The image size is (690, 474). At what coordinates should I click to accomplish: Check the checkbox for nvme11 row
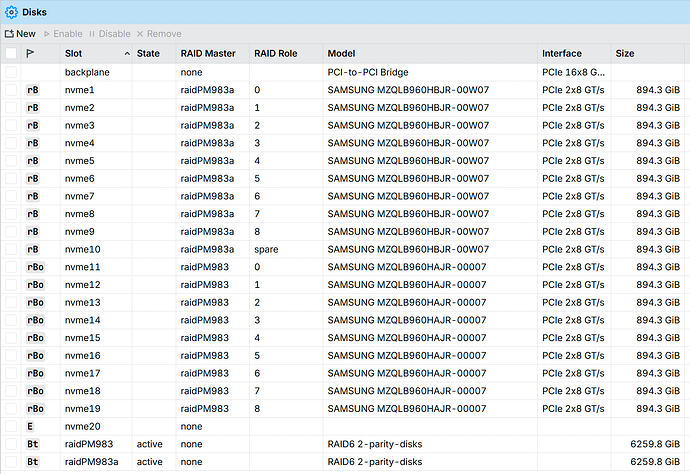[11, 267]
